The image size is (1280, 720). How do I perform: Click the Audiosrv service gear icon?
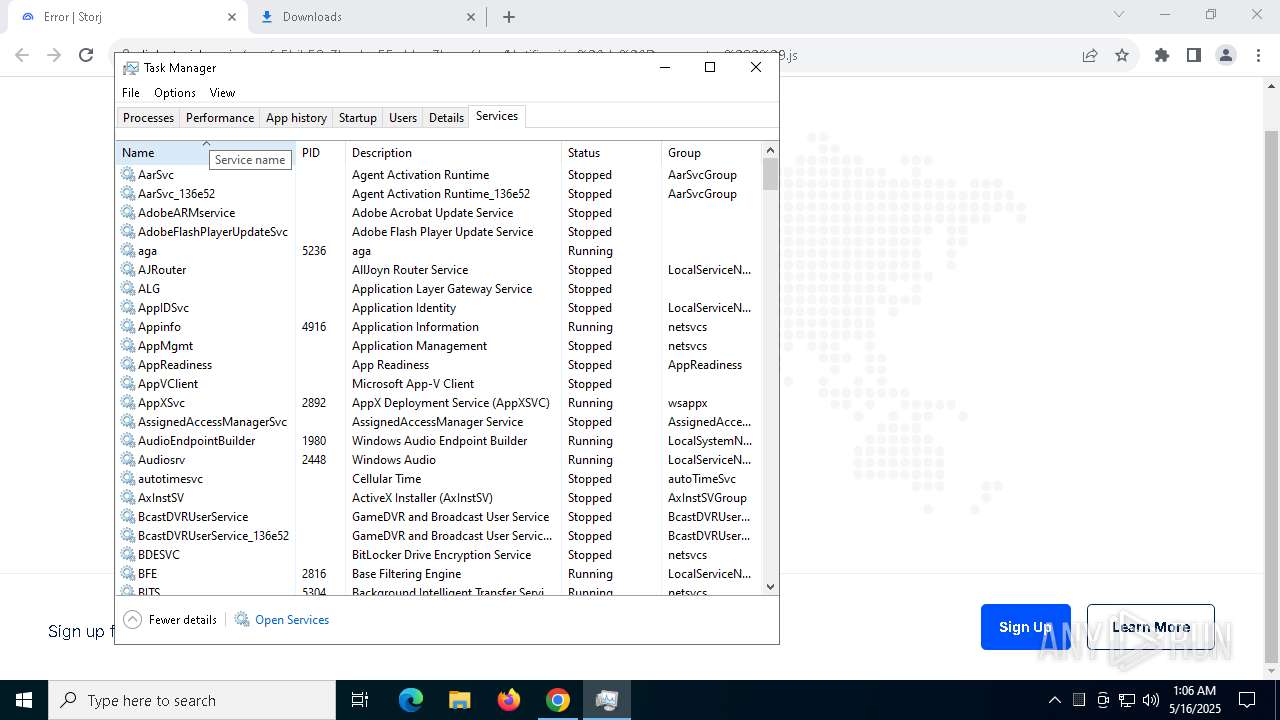click(x=128, y=460)
